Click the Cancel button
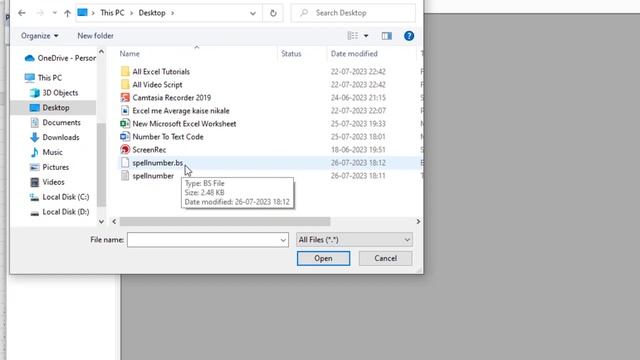 coord(385,258)
